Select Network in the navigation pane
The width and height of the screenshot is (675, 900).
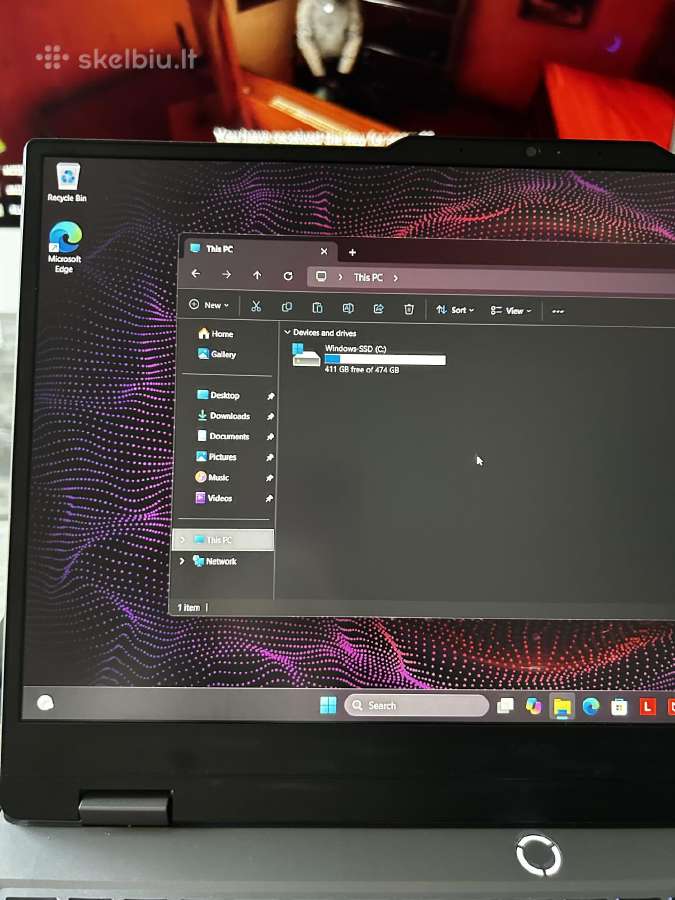[x=215, y=561]
